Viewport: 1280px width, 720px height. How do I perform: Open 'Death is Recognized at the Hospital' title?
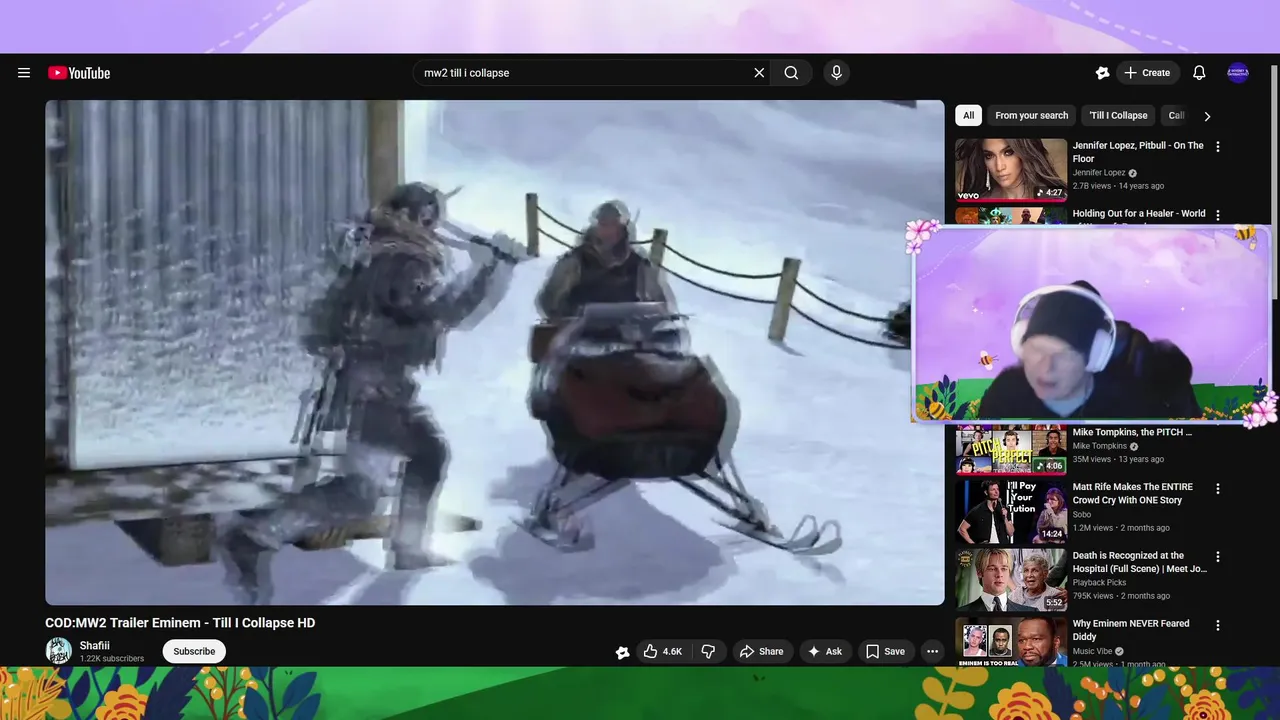click(1140, 562)
